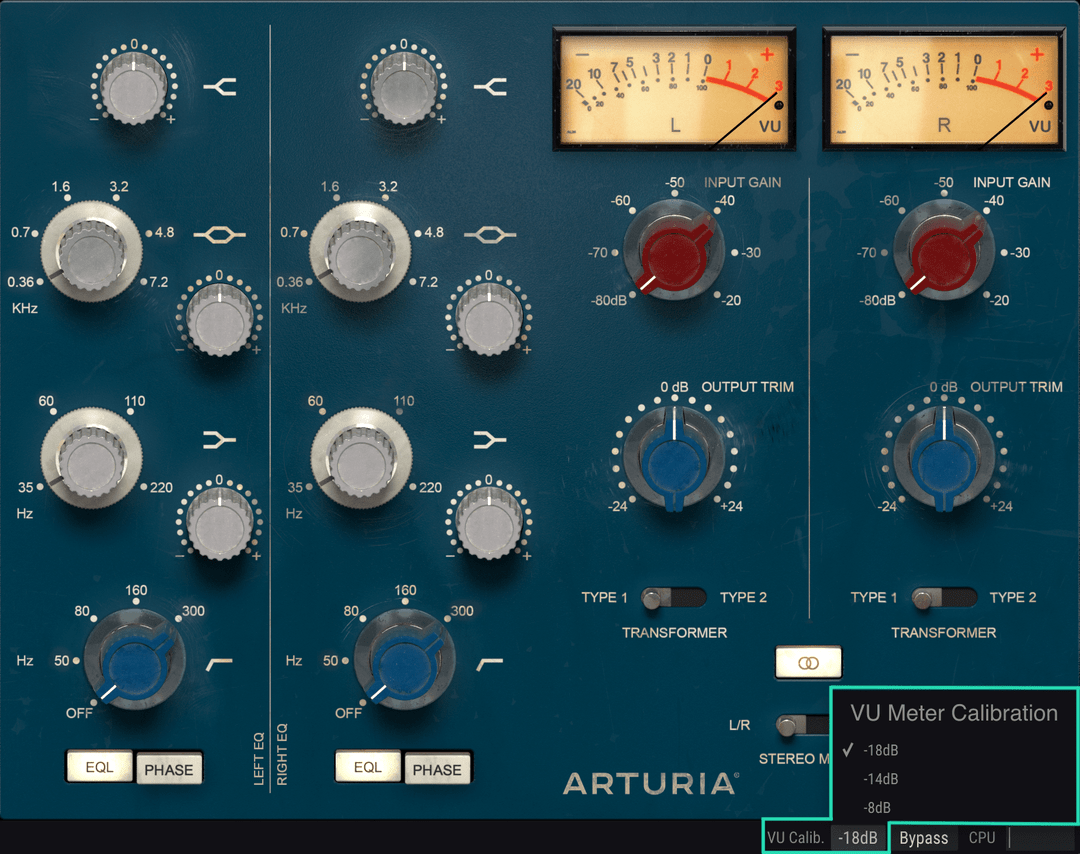This screenshot has width=1080, height=854.
Task: Flip the left channel Transformer type switch
Action: 673,598
